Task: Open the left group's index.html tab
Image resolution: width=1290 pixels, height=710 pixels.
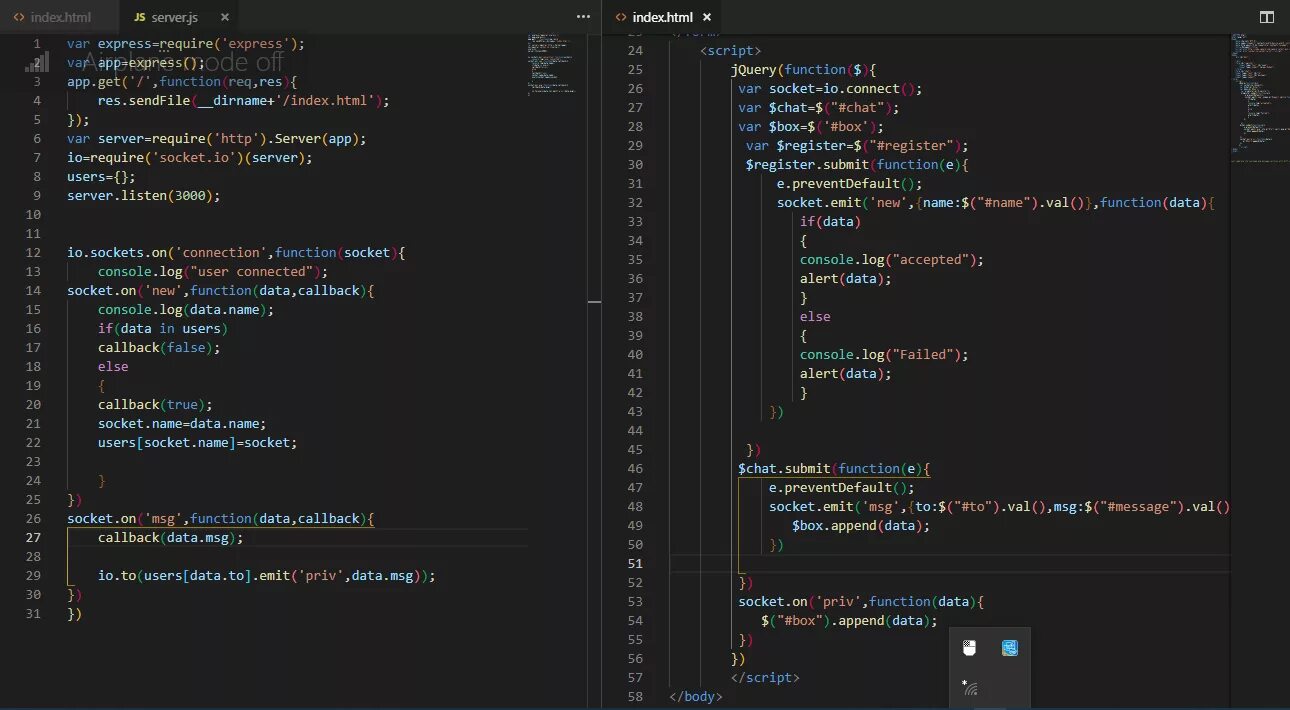Action: pyautogui.click(x=60, y=17)
